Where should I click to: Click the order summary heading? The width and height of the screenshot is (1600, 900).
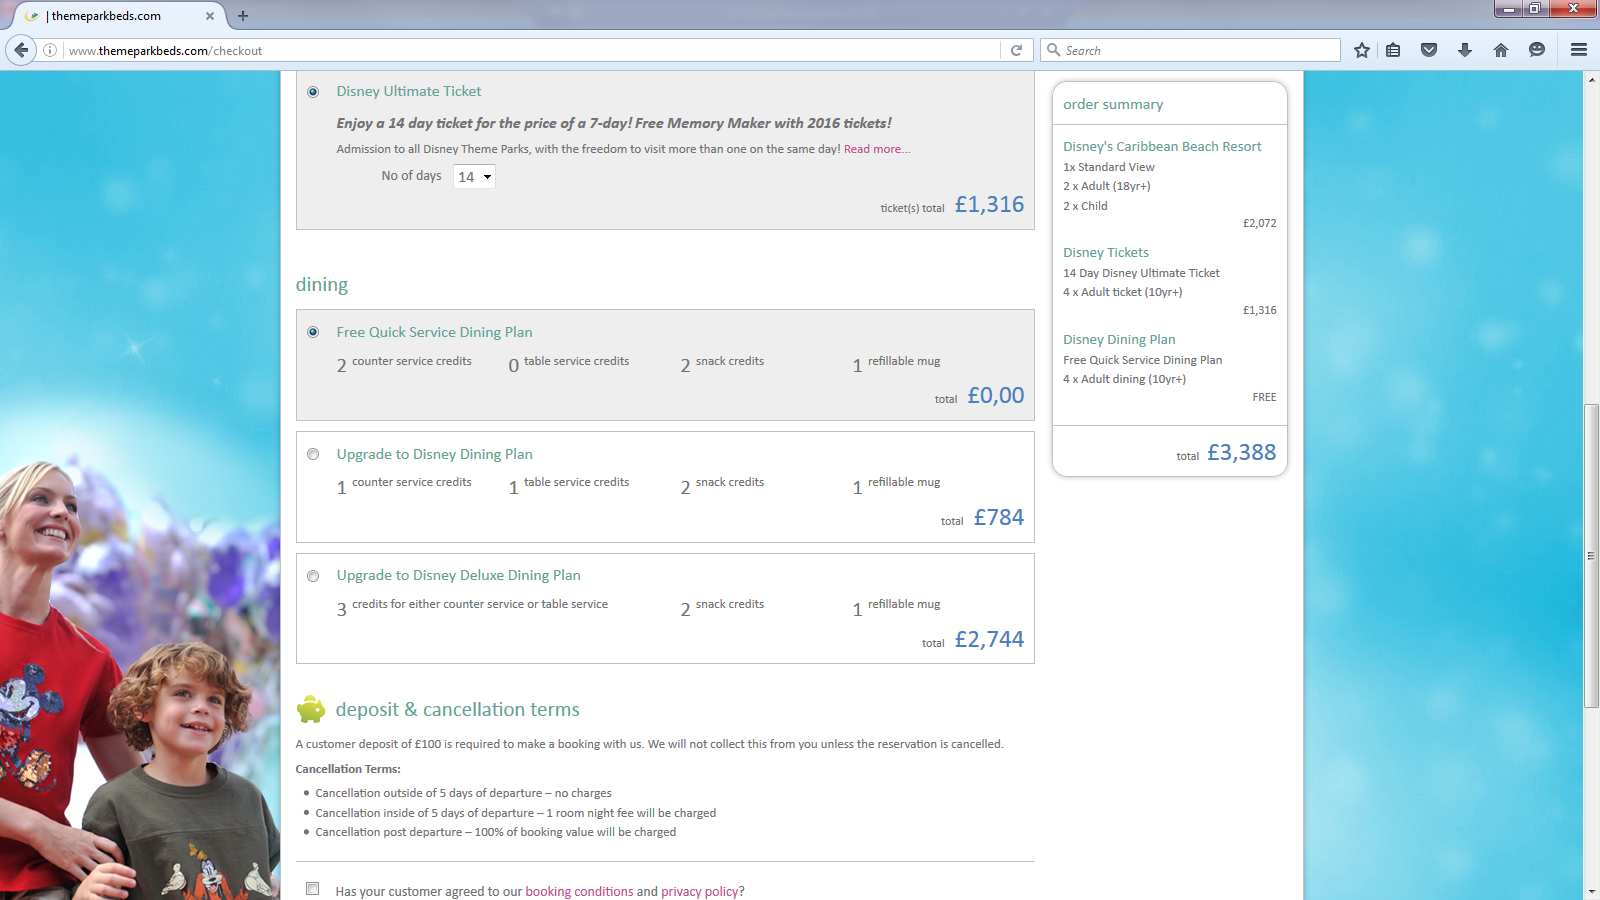1113,104
